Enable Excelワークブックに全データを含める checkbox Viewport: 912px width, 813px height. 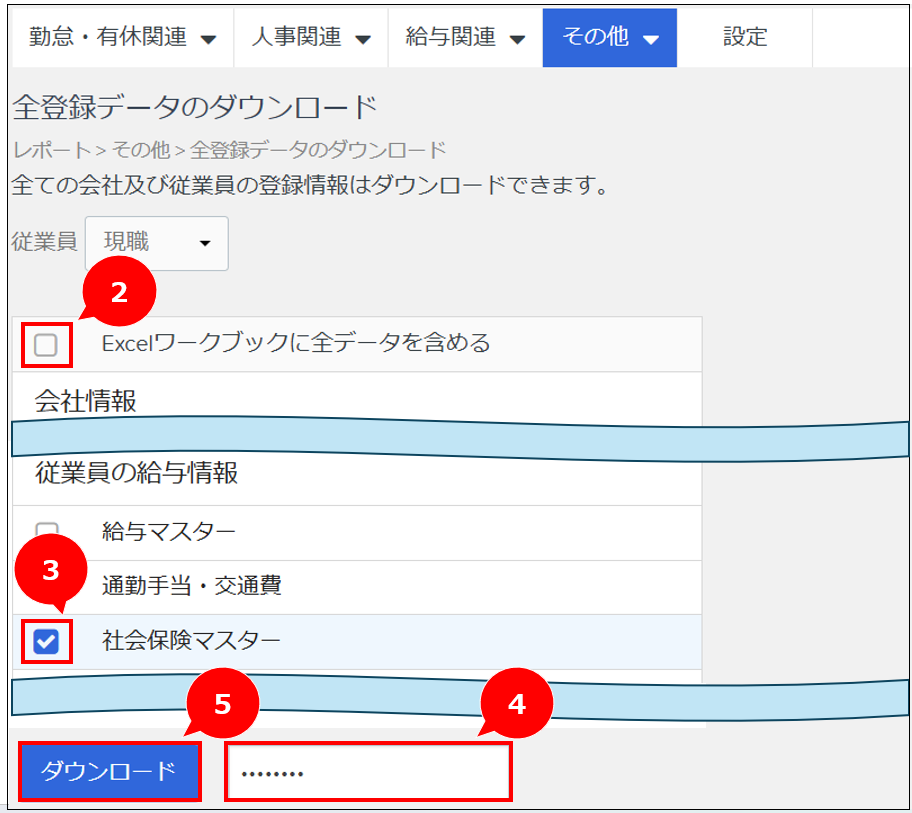[46, 345]
